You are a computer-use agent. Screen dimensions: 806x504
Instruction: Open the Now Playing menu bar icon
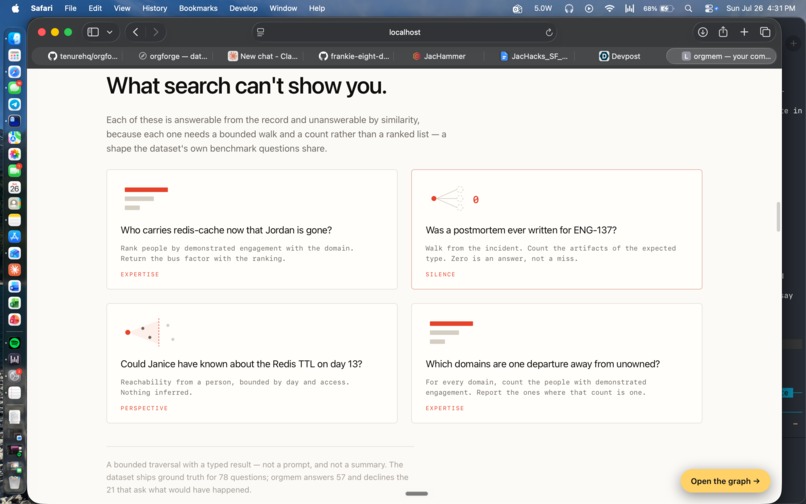pos(589,8)
